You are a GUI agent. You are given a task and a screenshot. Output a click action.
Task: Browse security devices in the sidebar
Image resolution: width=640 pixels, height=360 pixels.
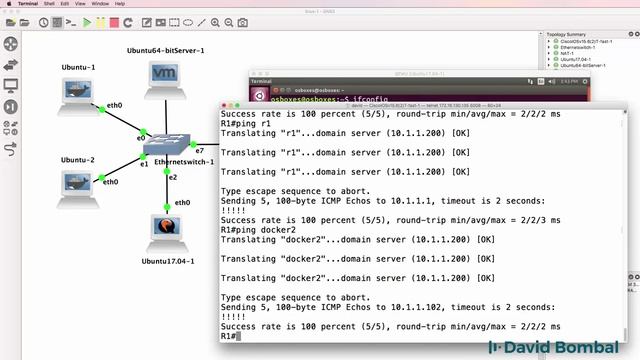point(11,107)
